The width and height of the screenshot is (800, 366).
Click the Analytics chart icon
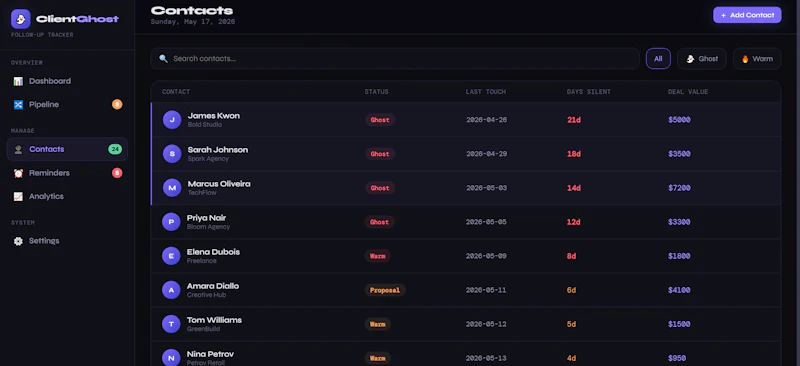(18, 197)
